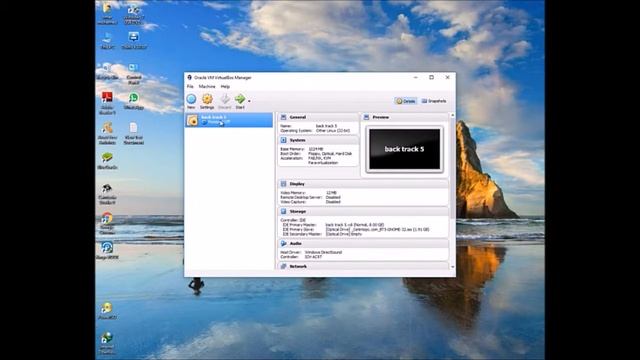Click the back track 5 OS icon in list
Screen dimensions: 640x360
(x=192, y=120)
